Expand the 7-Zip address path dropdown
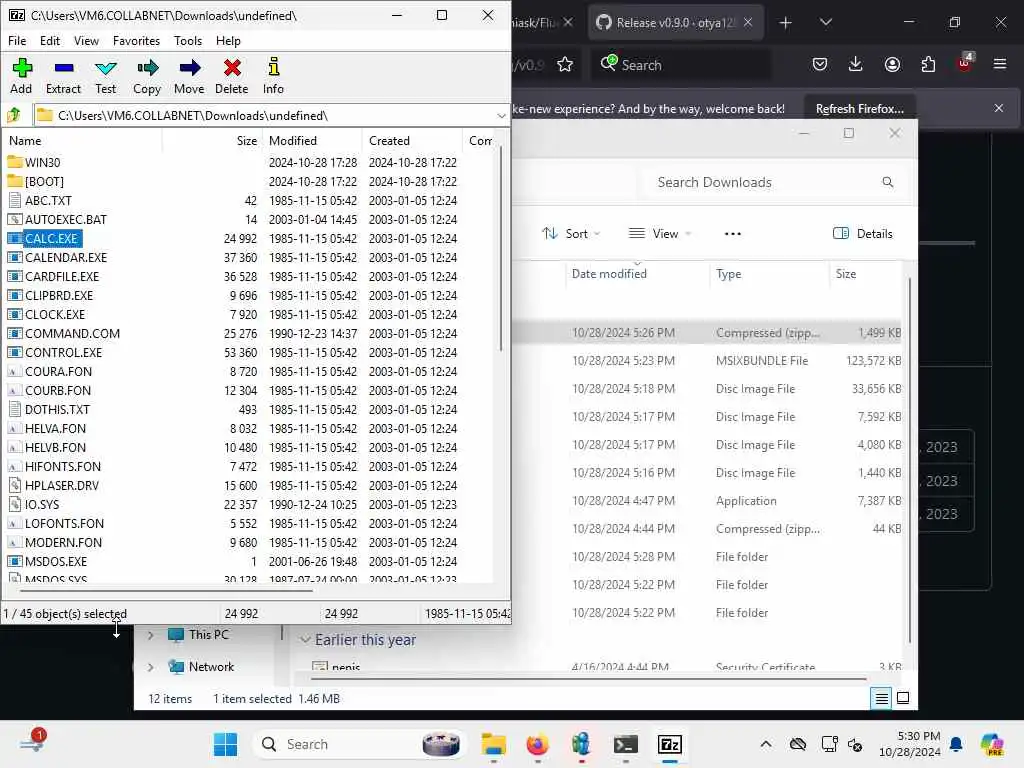This screenshot has height=768, width=1024. pos(501,116)
